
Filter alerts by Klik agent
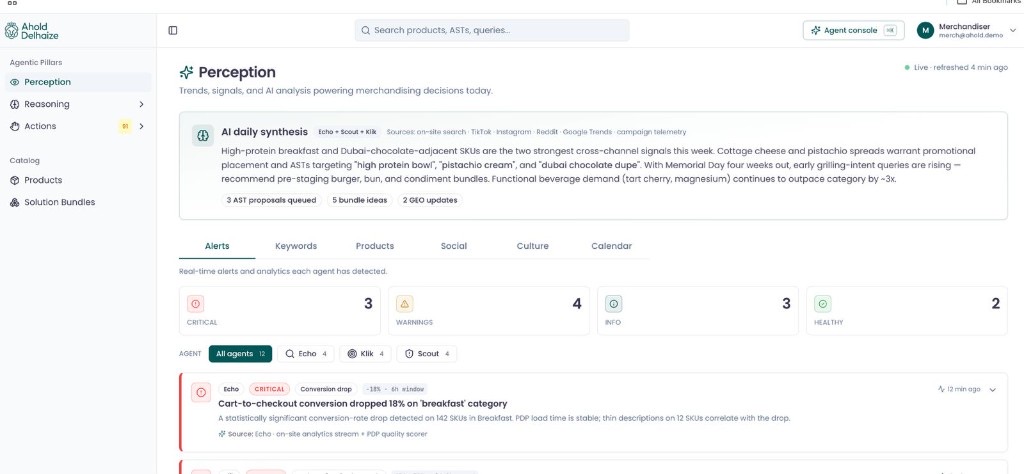click(x=366, y=354)
